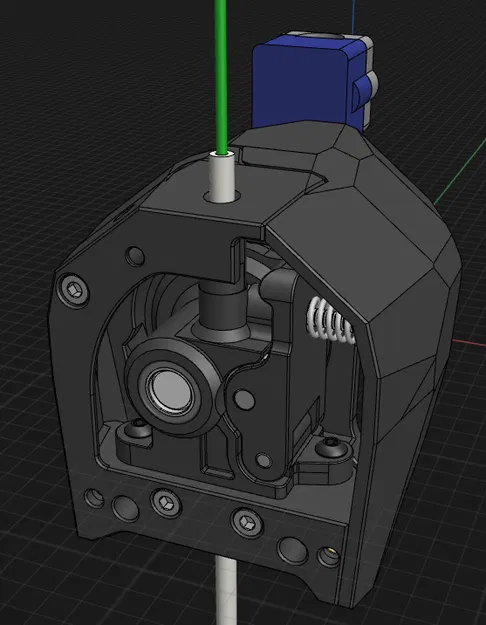This screenshot has width=486, height=625.
Task: Click the white PTFE tube at the top inlet
Action: tap(222, 177)
